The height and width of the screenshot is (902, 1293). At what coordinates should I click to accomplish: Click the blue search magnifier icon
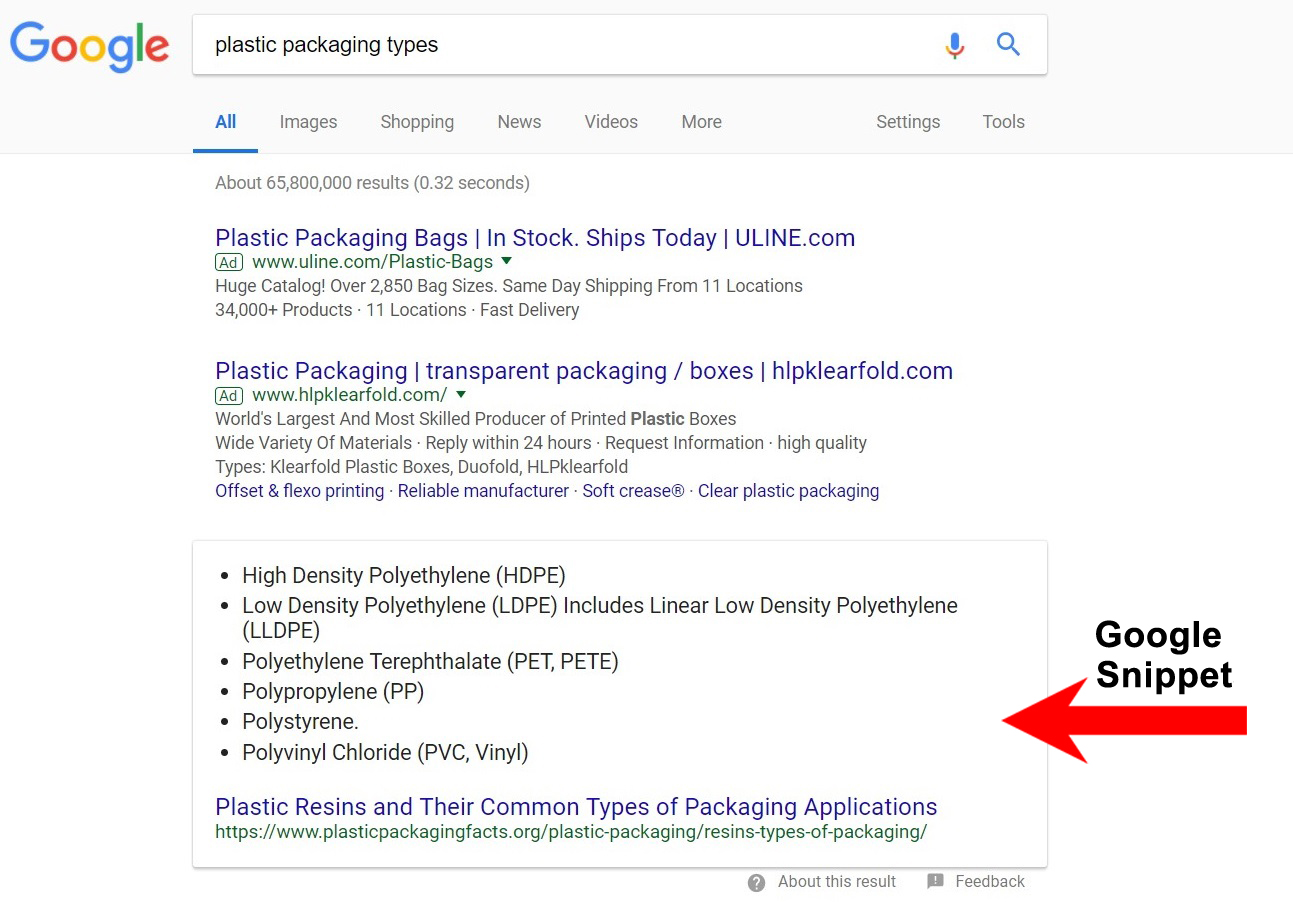[x=1008, y=44]
